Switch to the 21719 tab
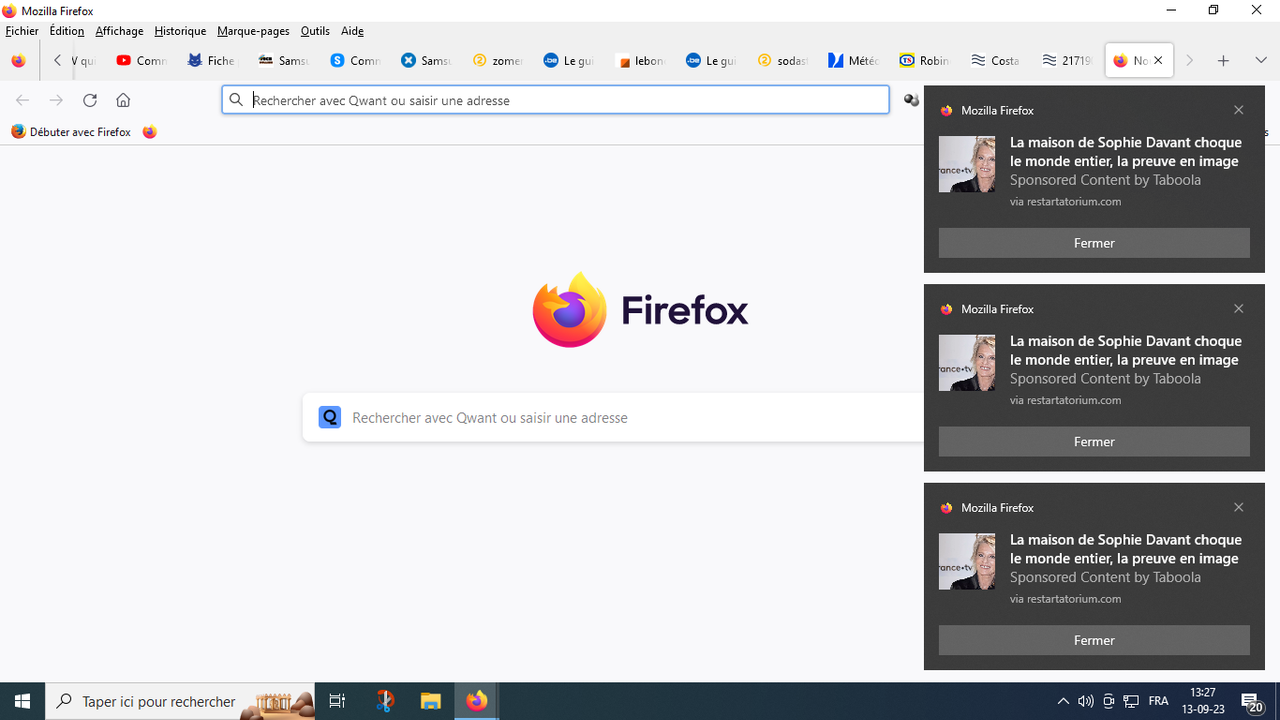This screenshot has width=1280, height=720. tap(1066, 61)
